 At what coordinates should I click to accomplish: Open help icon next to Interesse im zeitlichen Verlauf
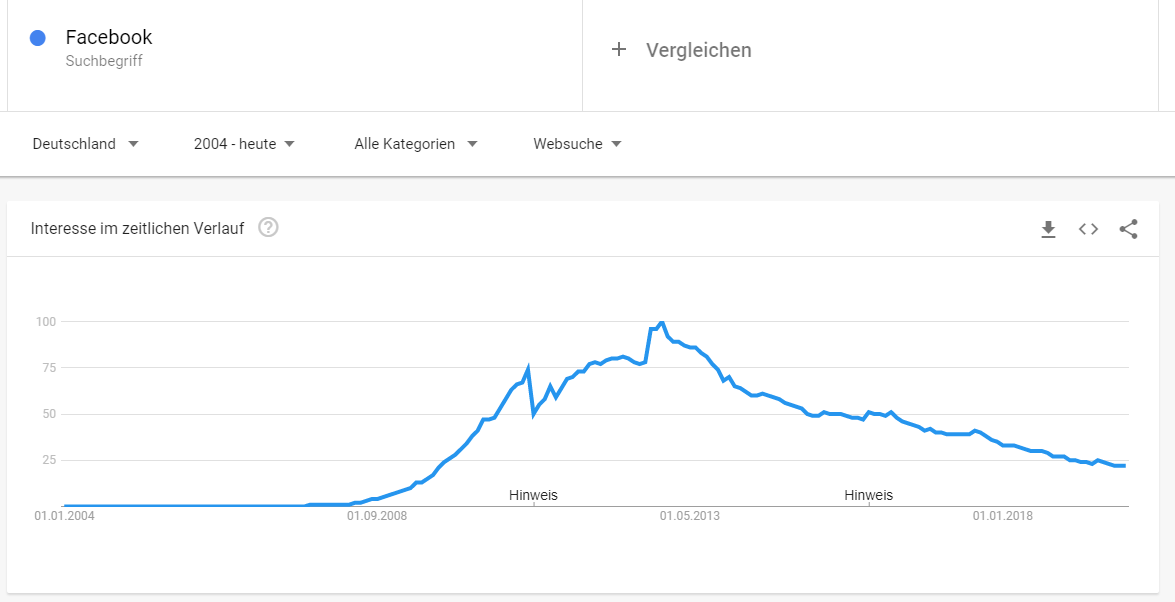pyautogui.click(x=268, y=227)
